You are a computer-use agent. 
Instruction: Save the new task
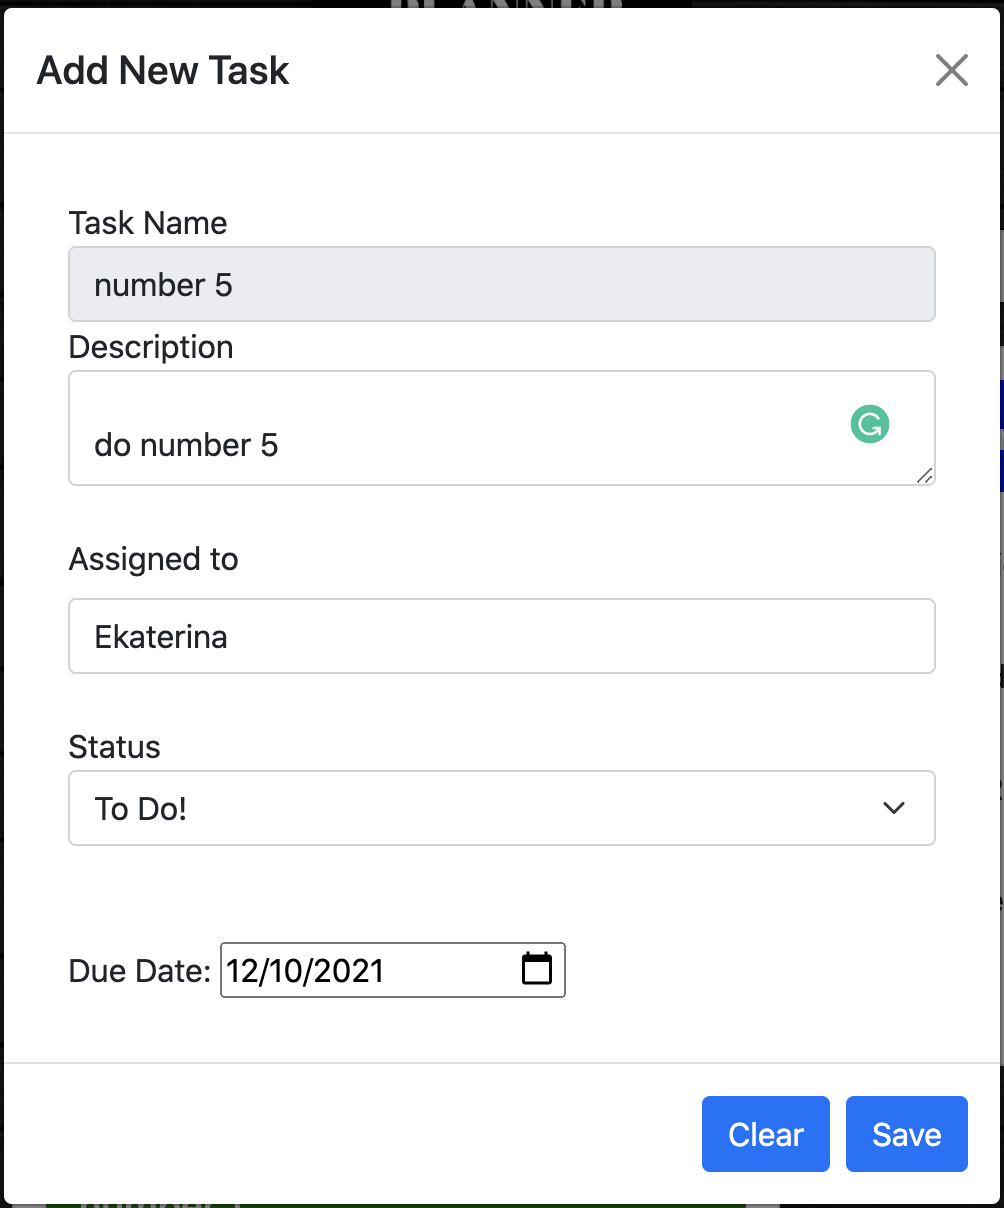[907, 1134]
